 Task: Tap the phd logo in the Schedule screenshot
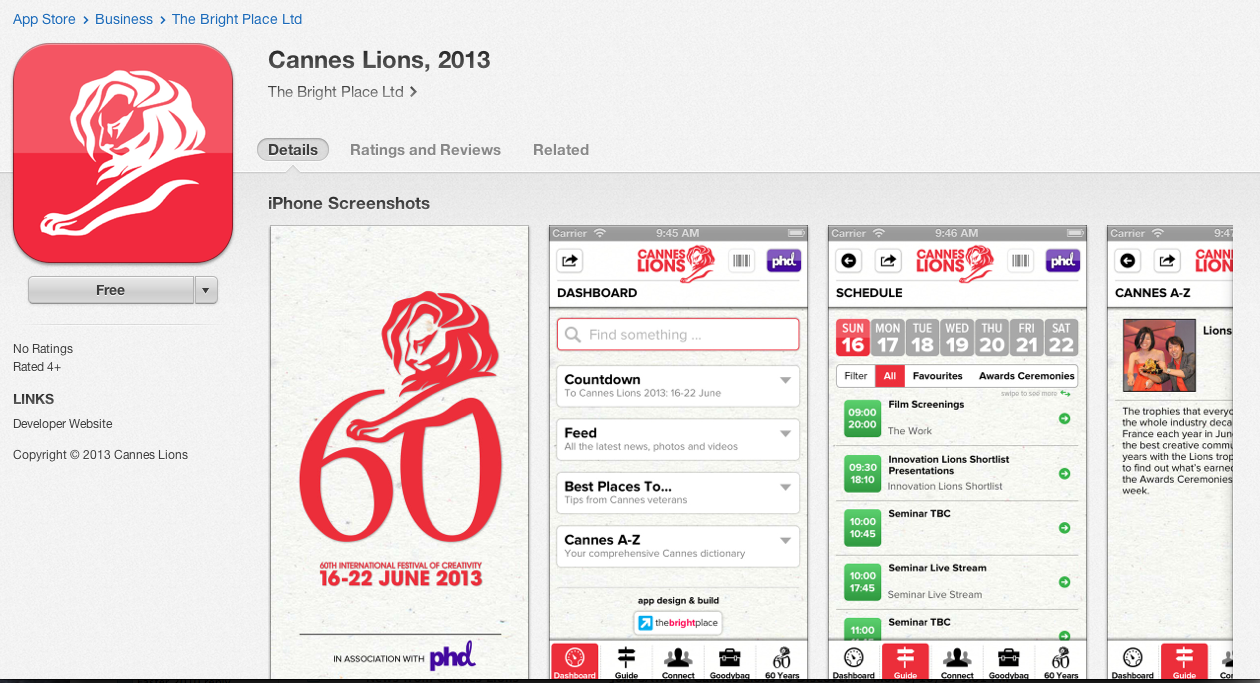click(x=1063, y=261)
